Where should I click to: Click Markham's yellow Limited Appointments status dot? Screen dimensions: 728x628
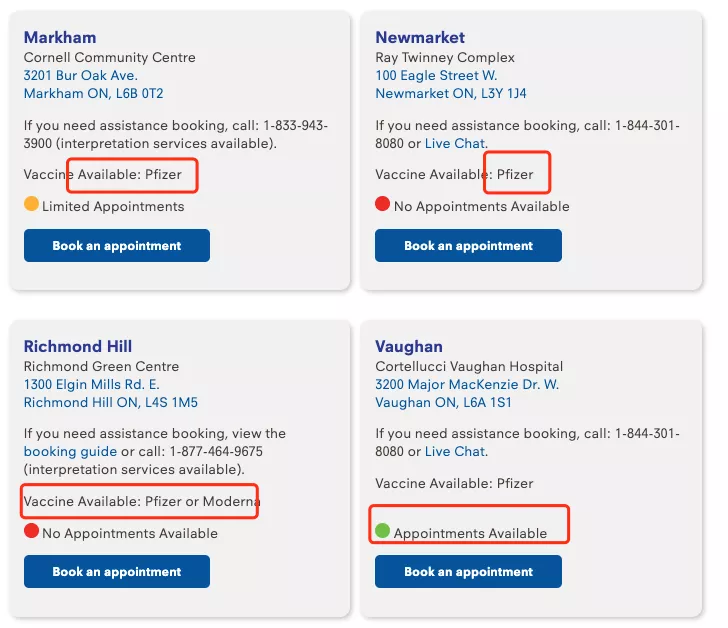pyautogui.click(x=31, y=204)
